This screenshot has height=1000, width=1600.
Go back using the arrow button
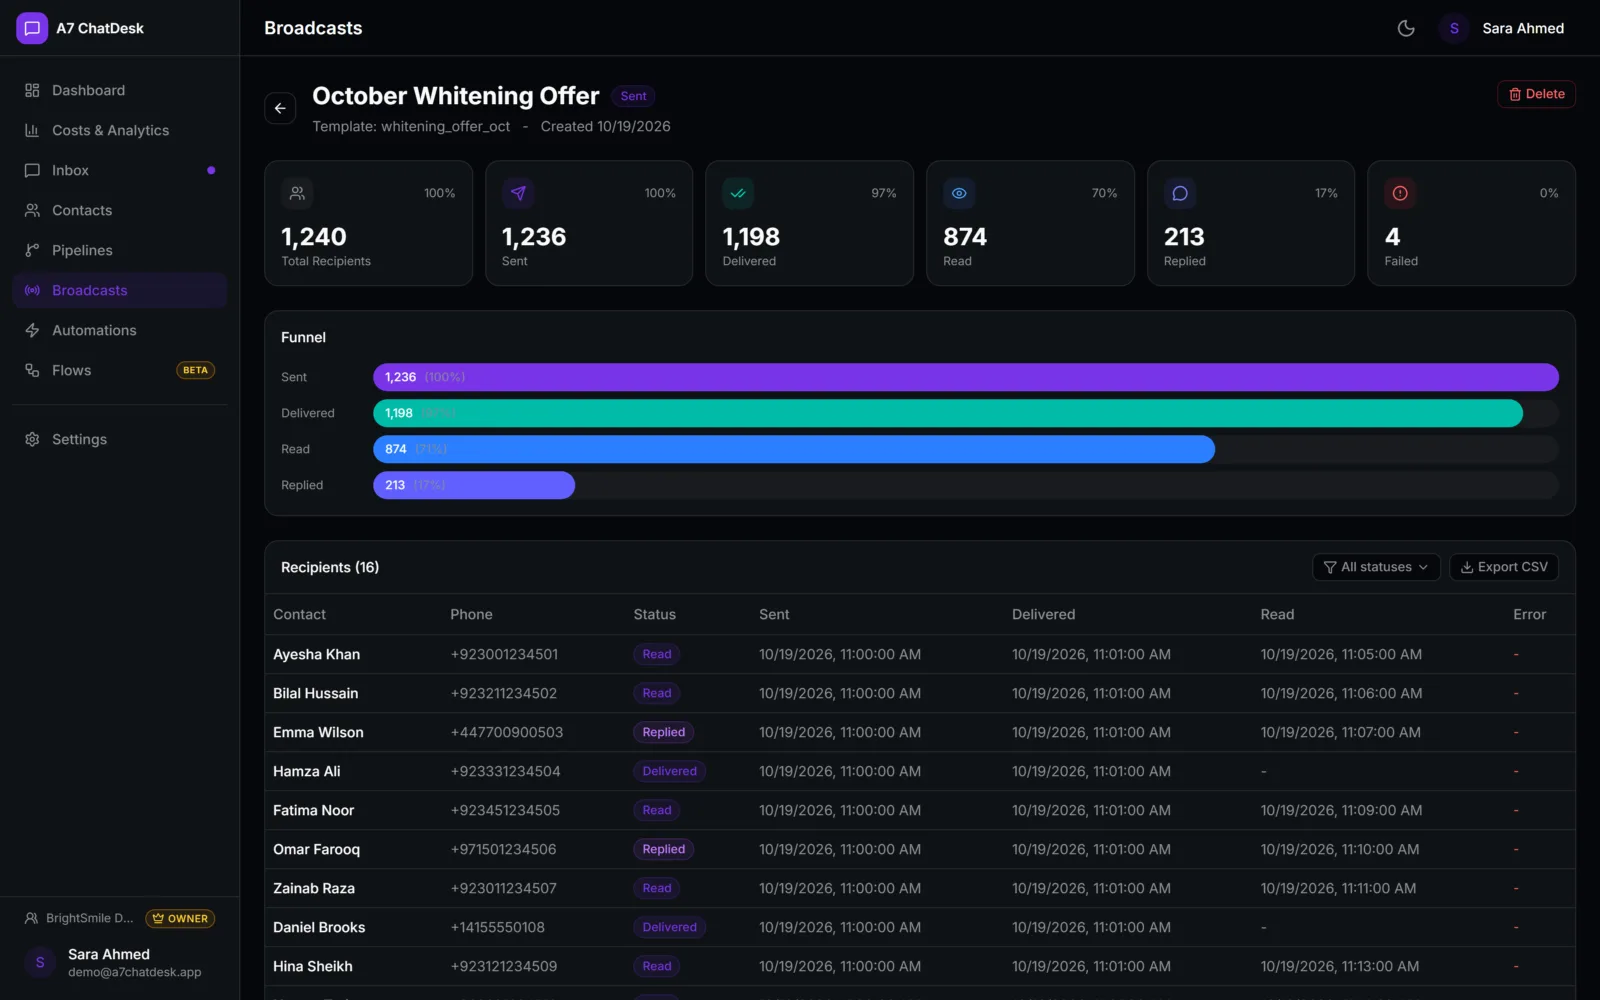tap(280, 108)
